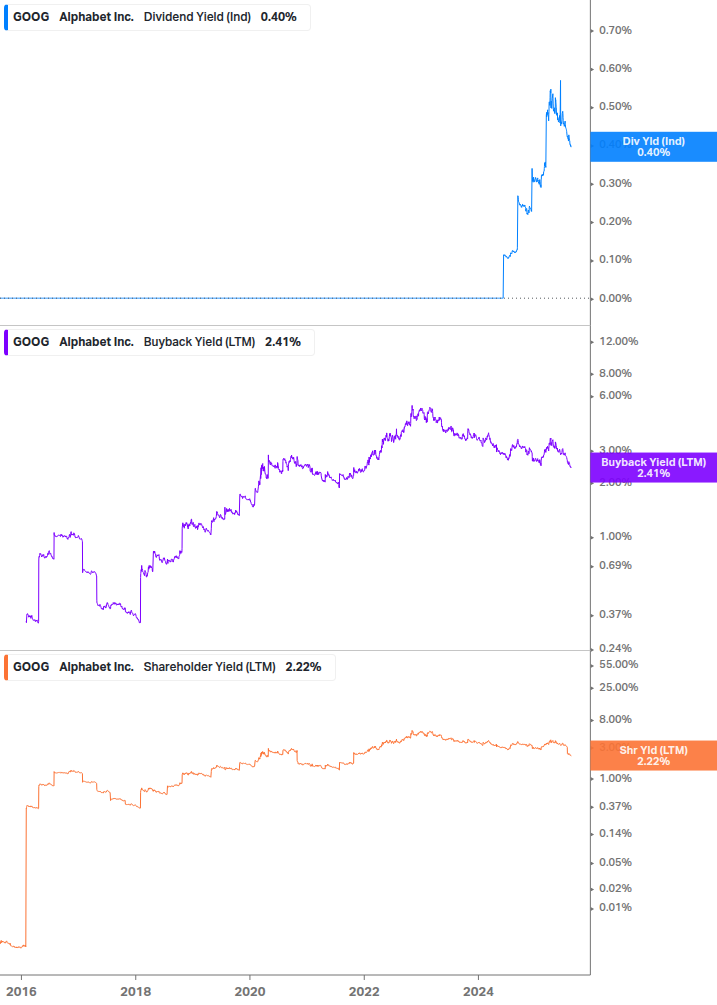Click the 0.05% tick on shareholder yield axis
The width and height of the screenshot is (717, 1005).
tap(615, 863)
